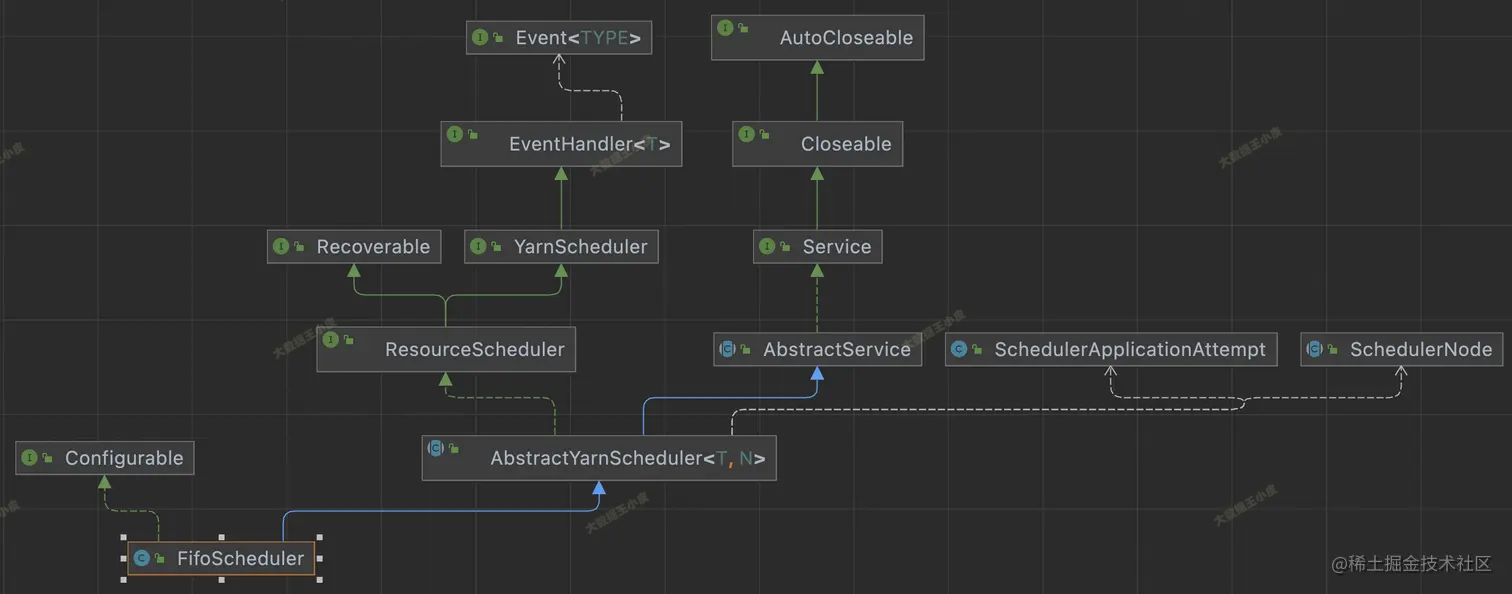The width and height of the screenshot is (1512, 594).
Task: Click interface icon on Service node
Action: pos(767,246)
